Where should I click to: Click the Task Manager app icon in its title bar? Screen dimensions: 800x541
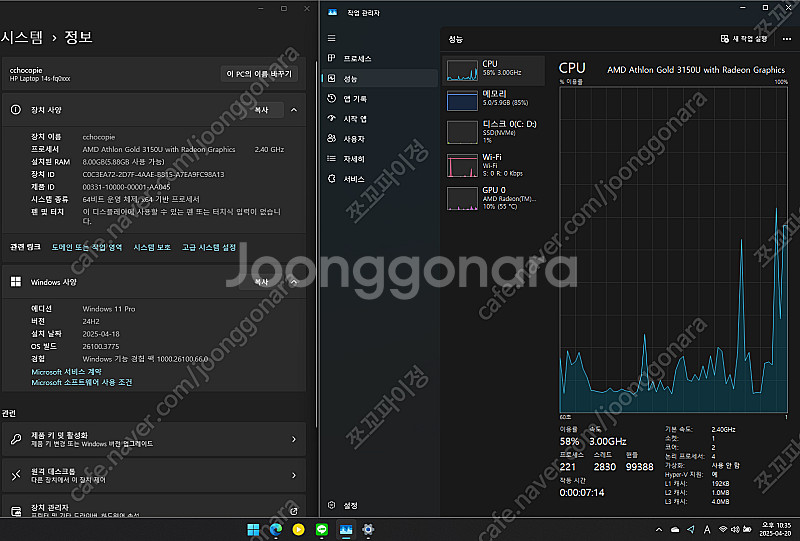pos(333,12)
